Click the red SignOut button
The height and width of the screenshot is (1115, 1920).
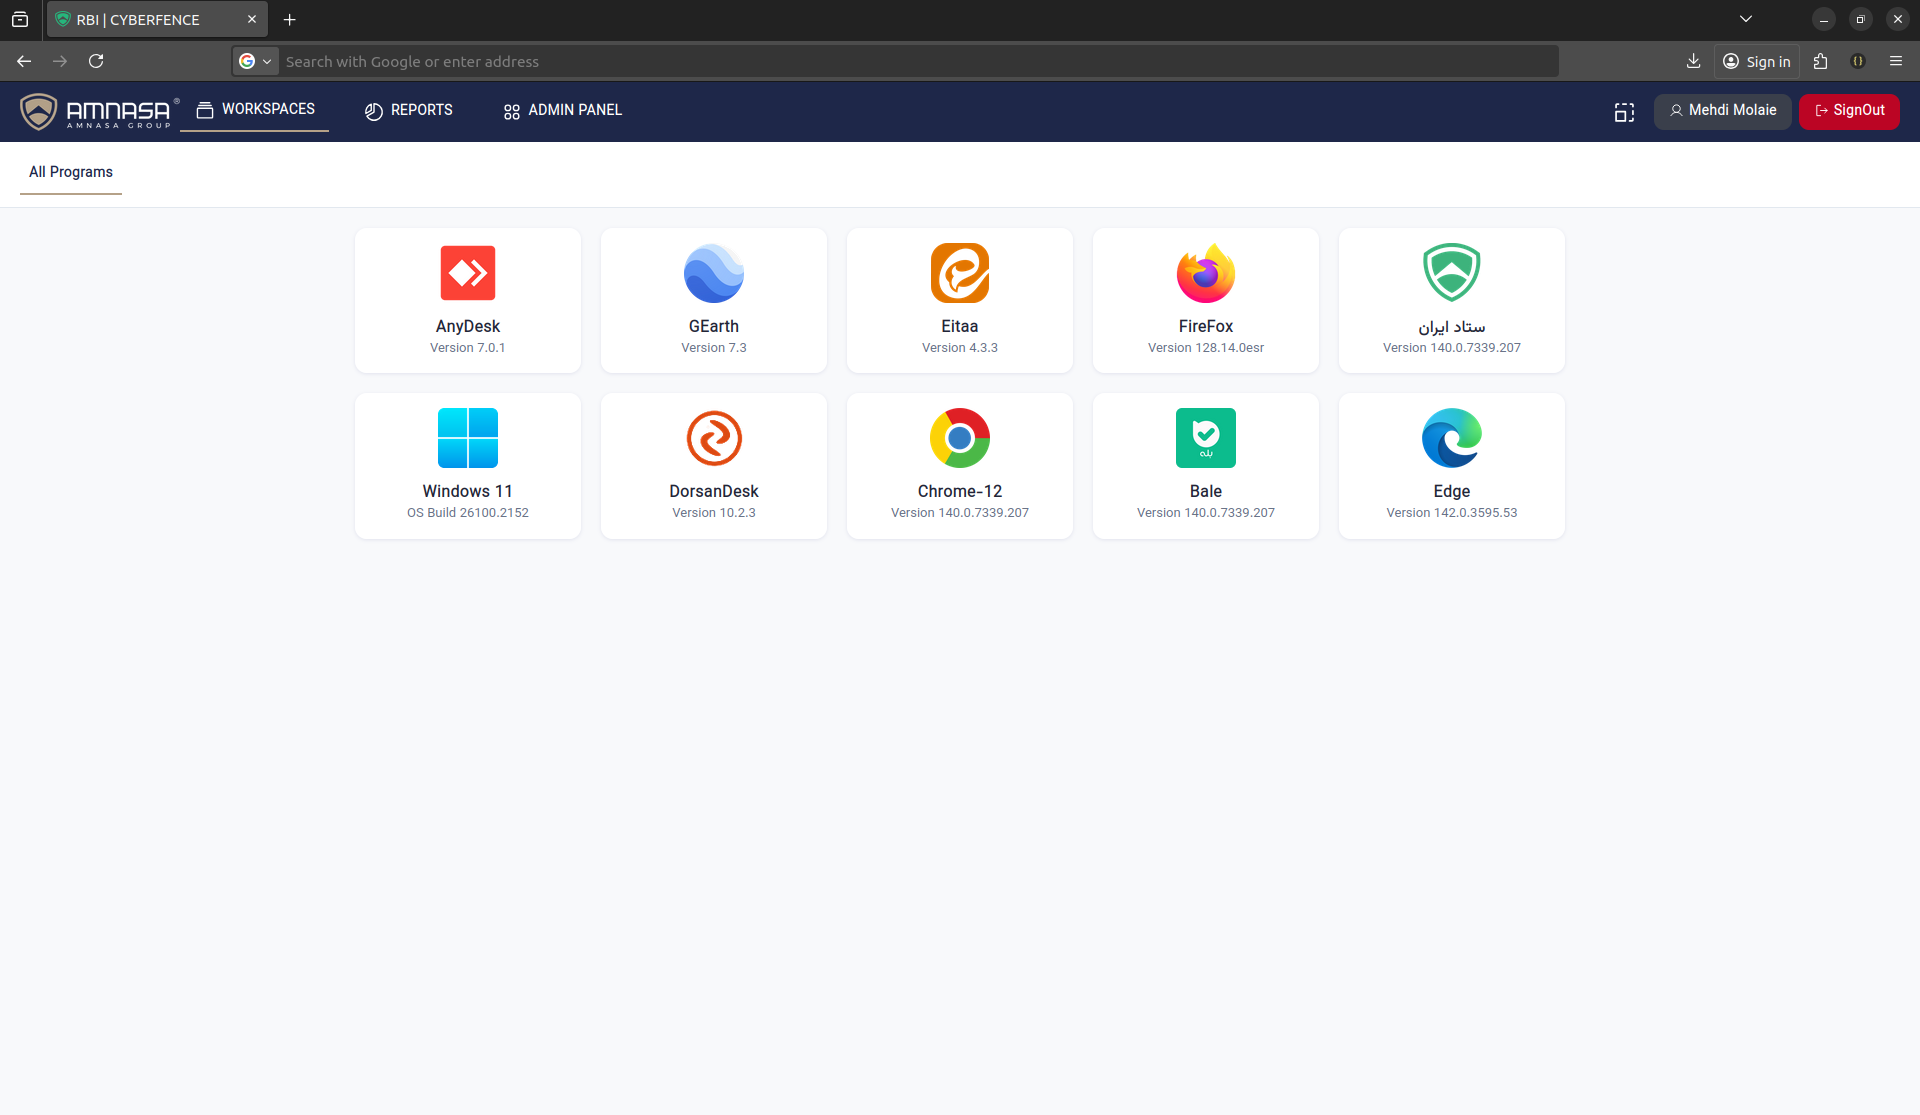1850,111
